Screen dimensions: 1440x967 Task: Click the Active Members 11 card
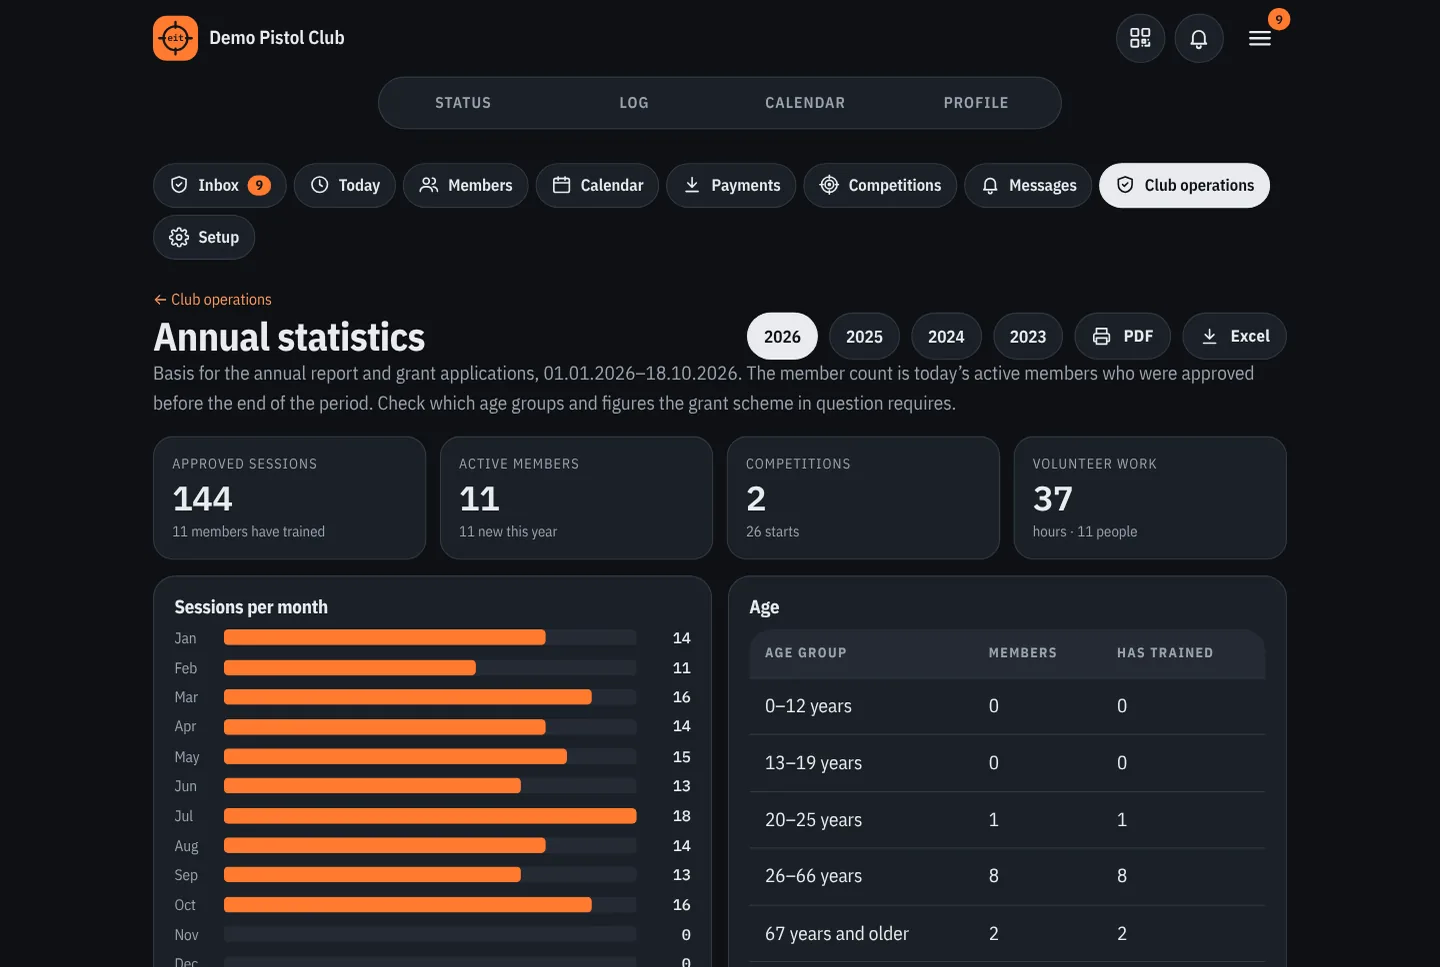[576, 498]
